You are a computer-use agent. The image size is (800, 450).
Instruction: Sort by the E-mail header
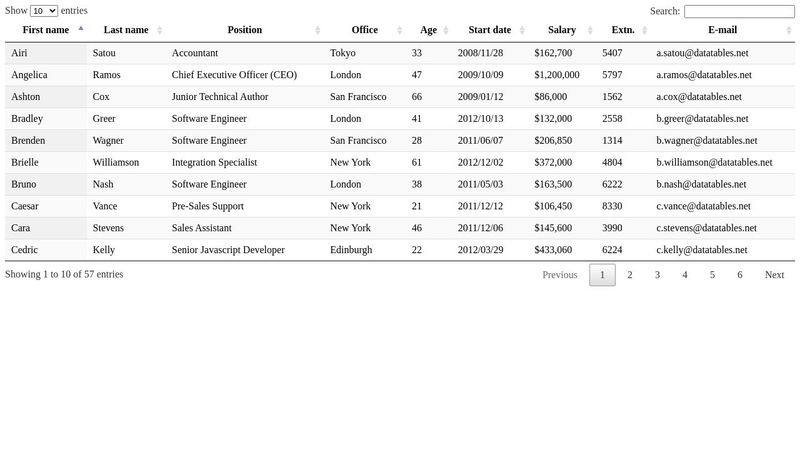pyautogui.click(x=722, y=30)
